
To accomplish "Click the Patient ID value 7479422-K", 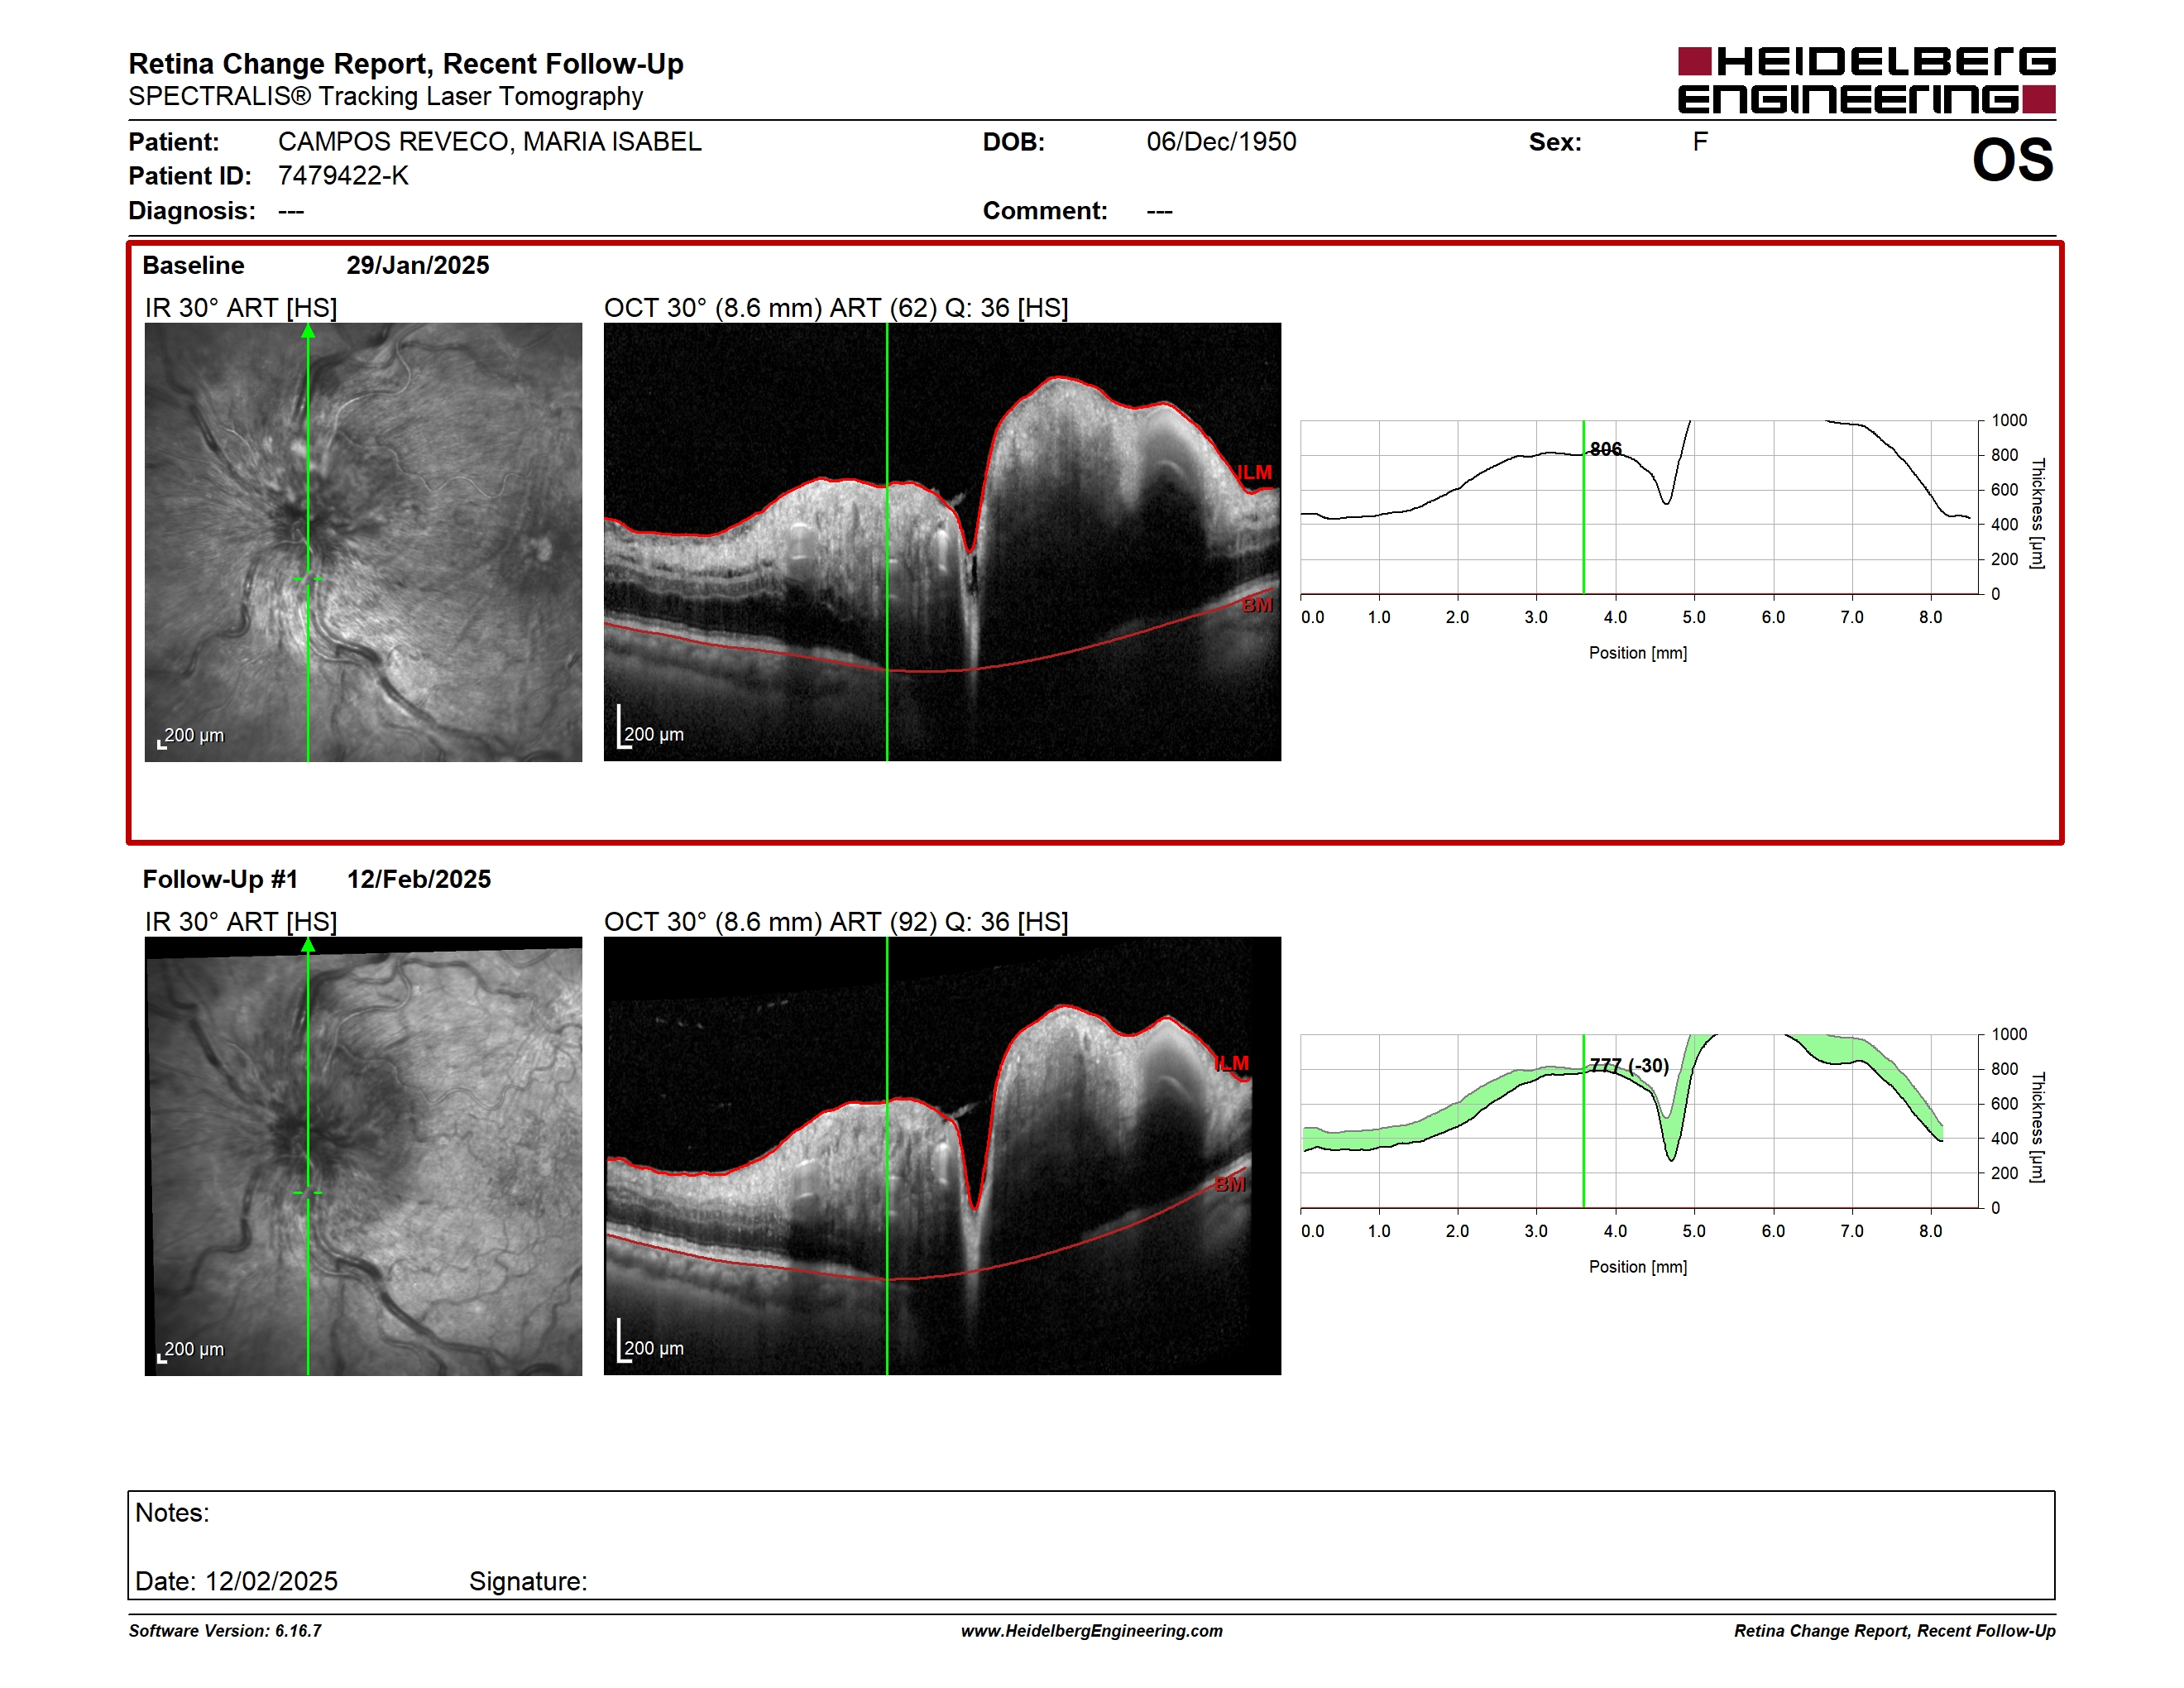I will pos(343,176).
